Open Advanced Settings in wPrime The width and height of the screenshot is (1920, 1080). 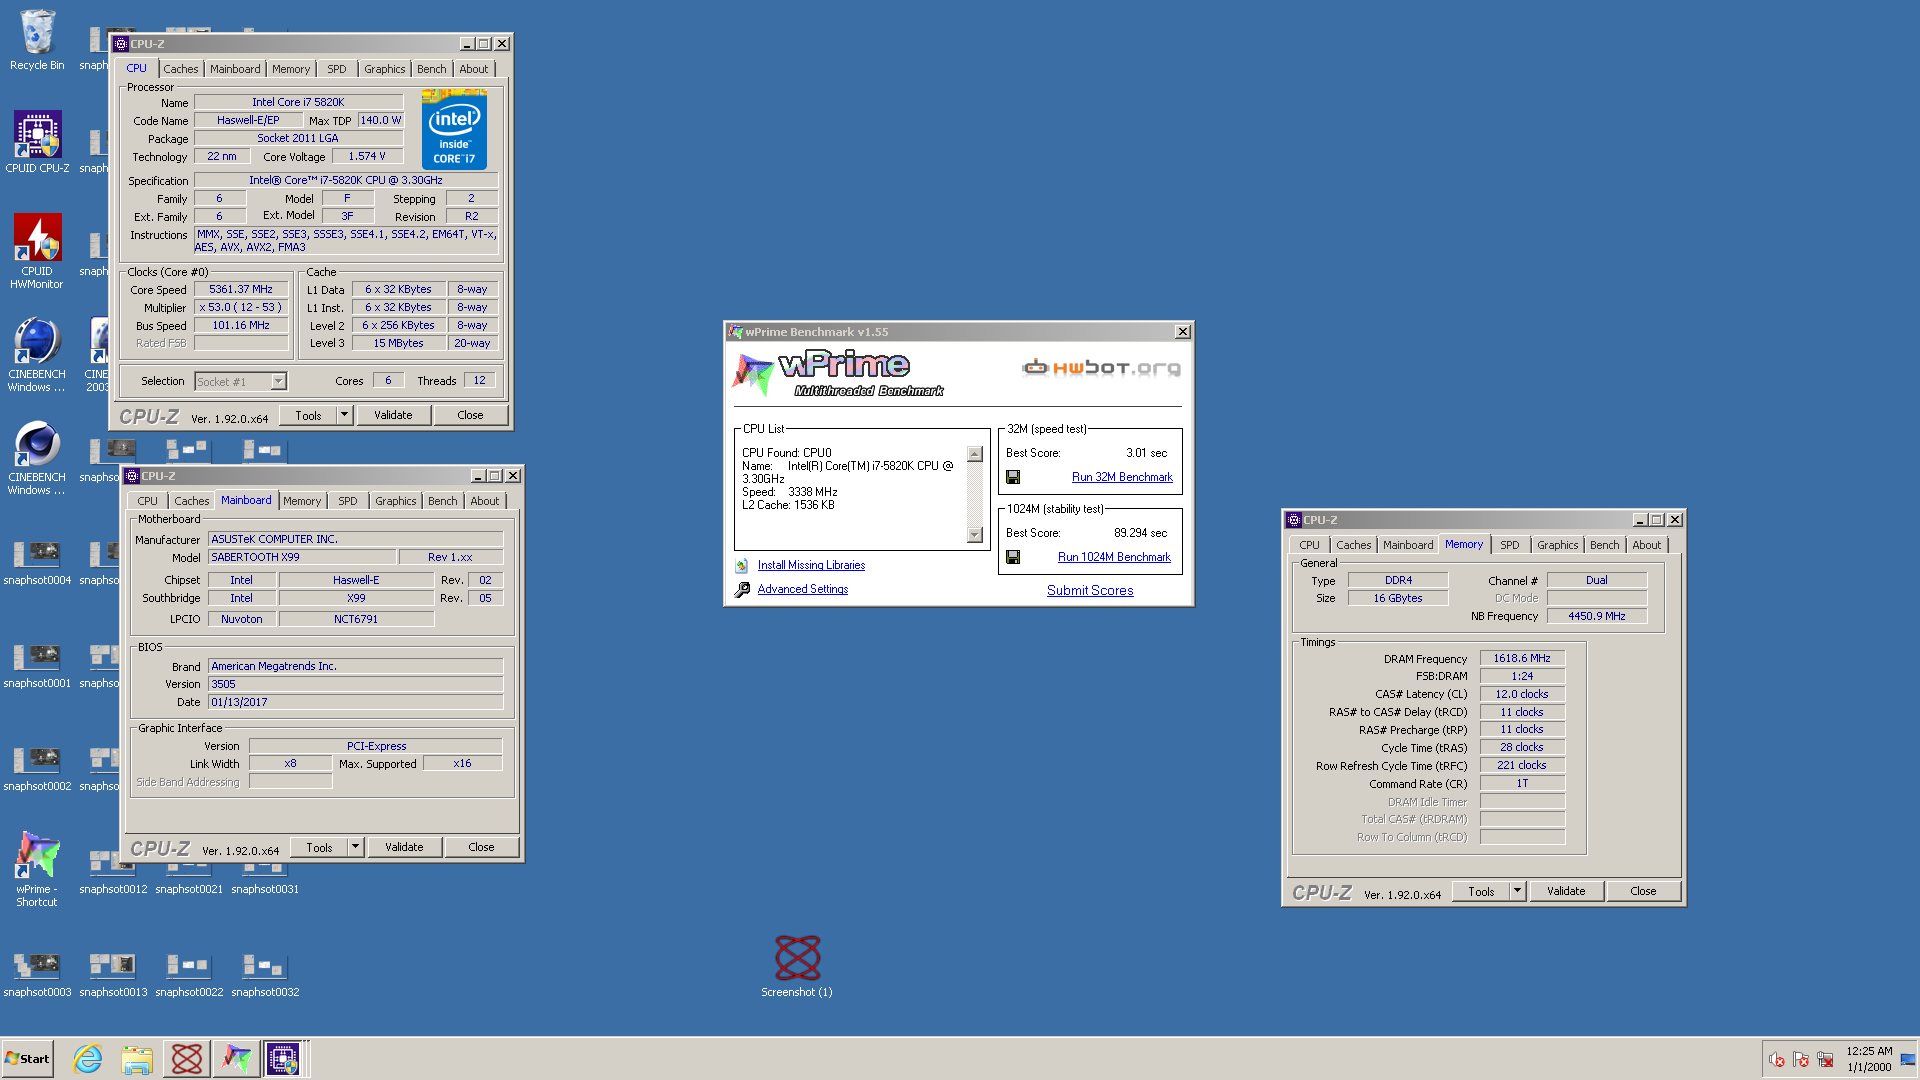(802, 589)
